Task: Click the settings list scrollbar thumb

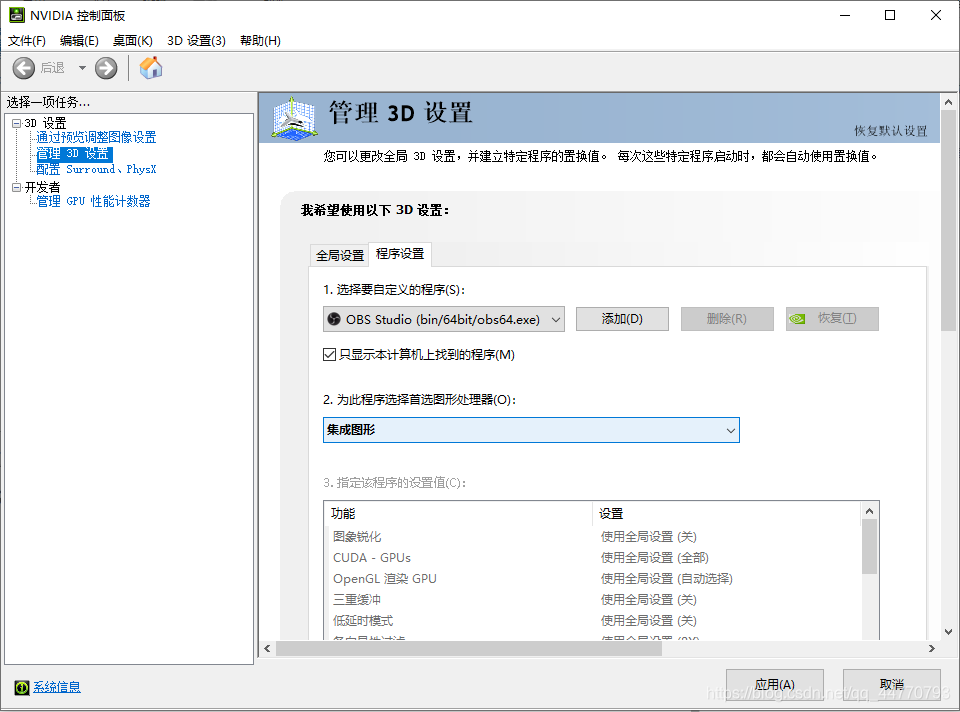Action: point(869,547)
